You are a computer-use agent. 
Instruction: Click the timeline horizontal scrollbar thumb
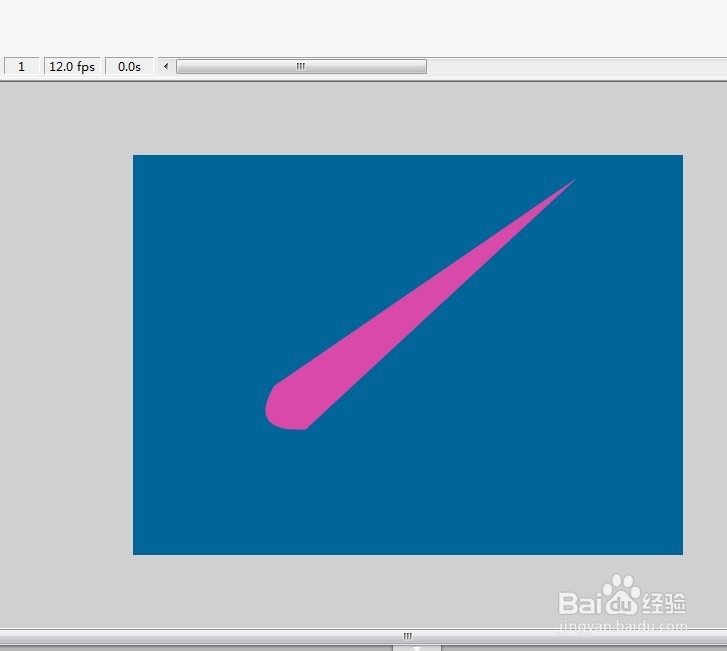click(301, 66)
